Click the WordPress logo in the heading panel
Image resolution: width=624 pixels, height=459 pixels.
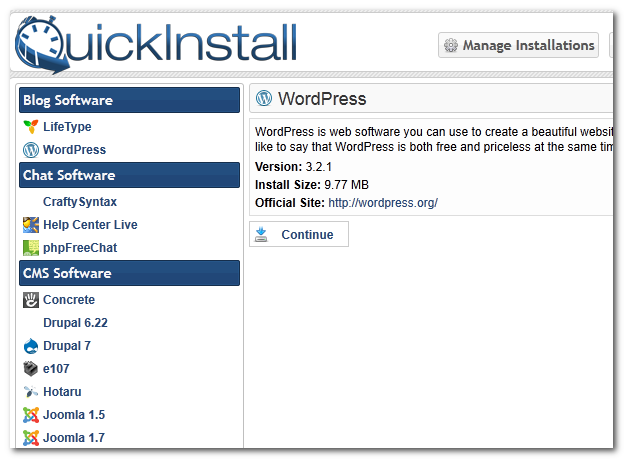(264, 98)
